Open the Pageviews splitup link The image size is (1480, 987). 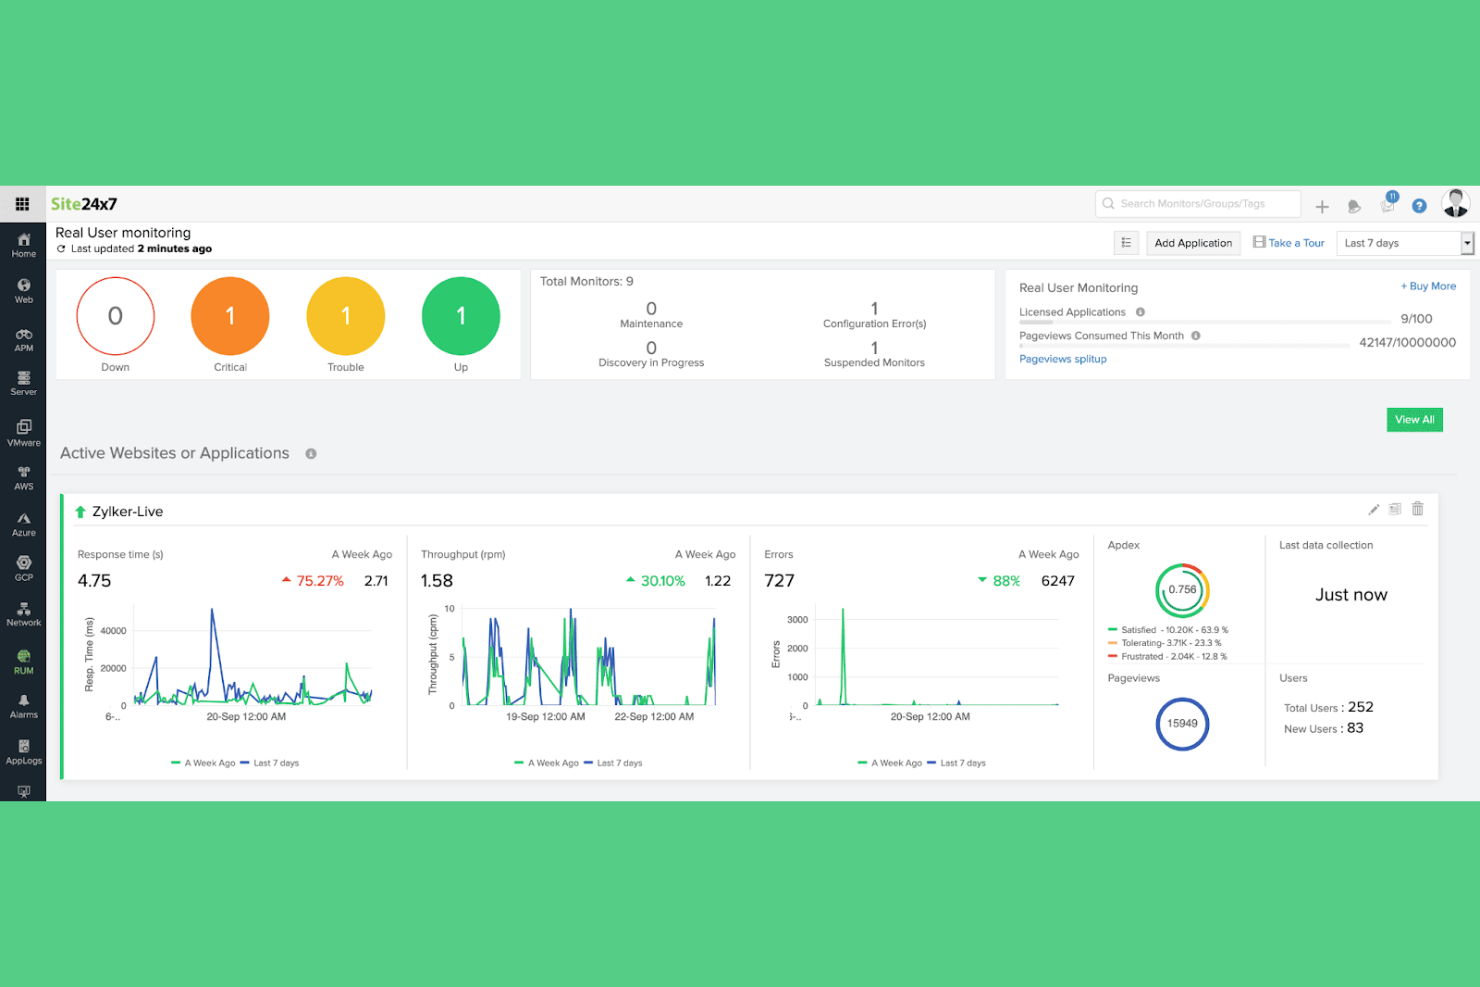(1062, 359)
